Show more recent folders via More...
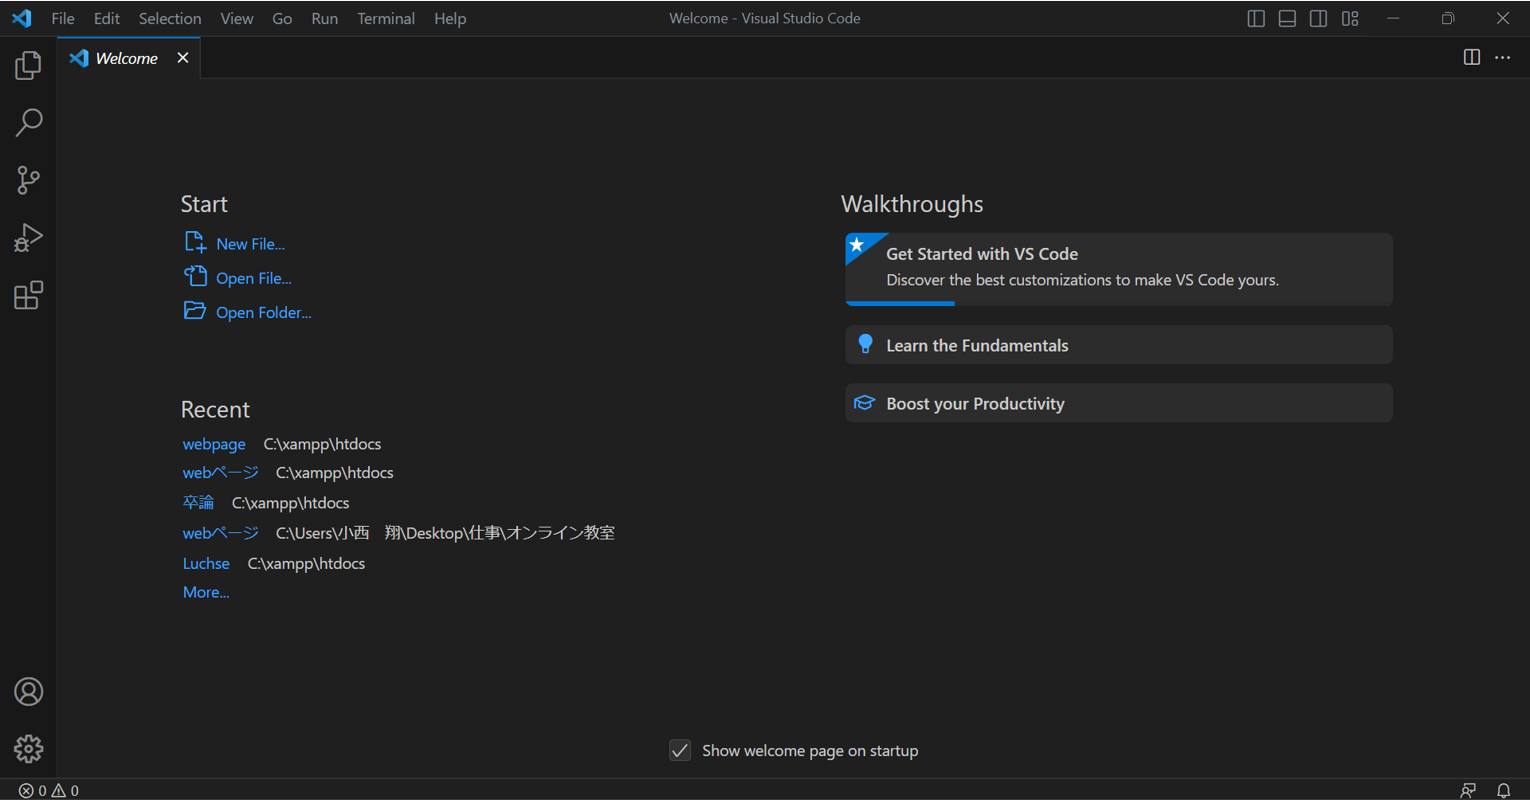This screenshot has width=1530, height=800. tap(206, 592)
